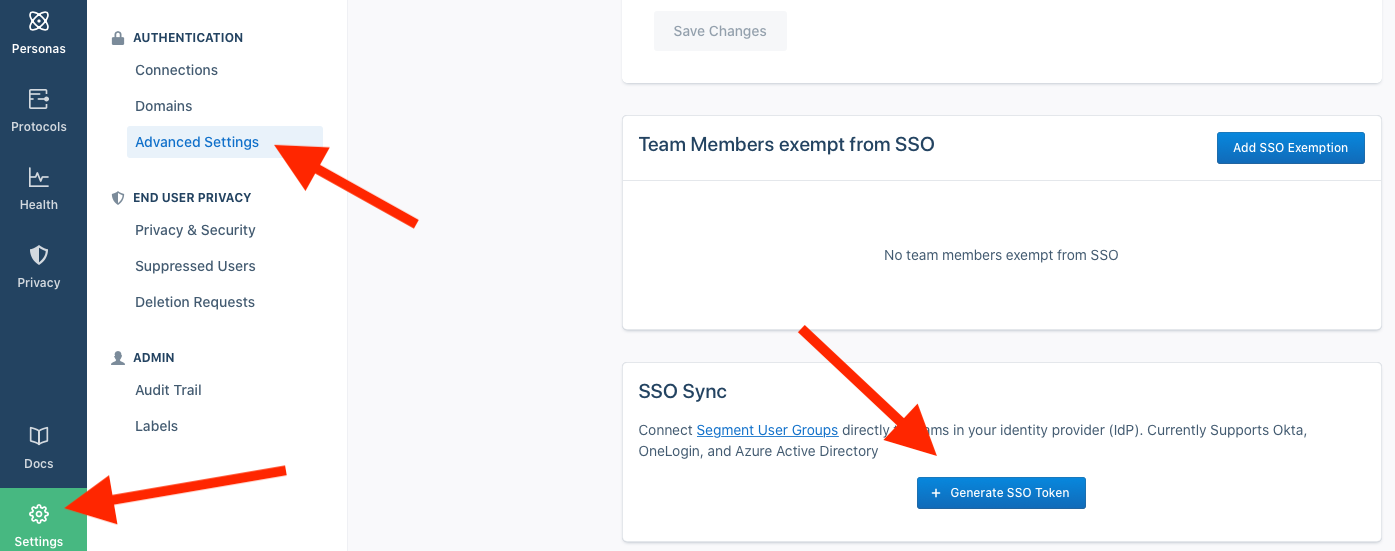Open Docs from the left navigation
This screenshot has height=551, width=1395.
coord(39,436)
